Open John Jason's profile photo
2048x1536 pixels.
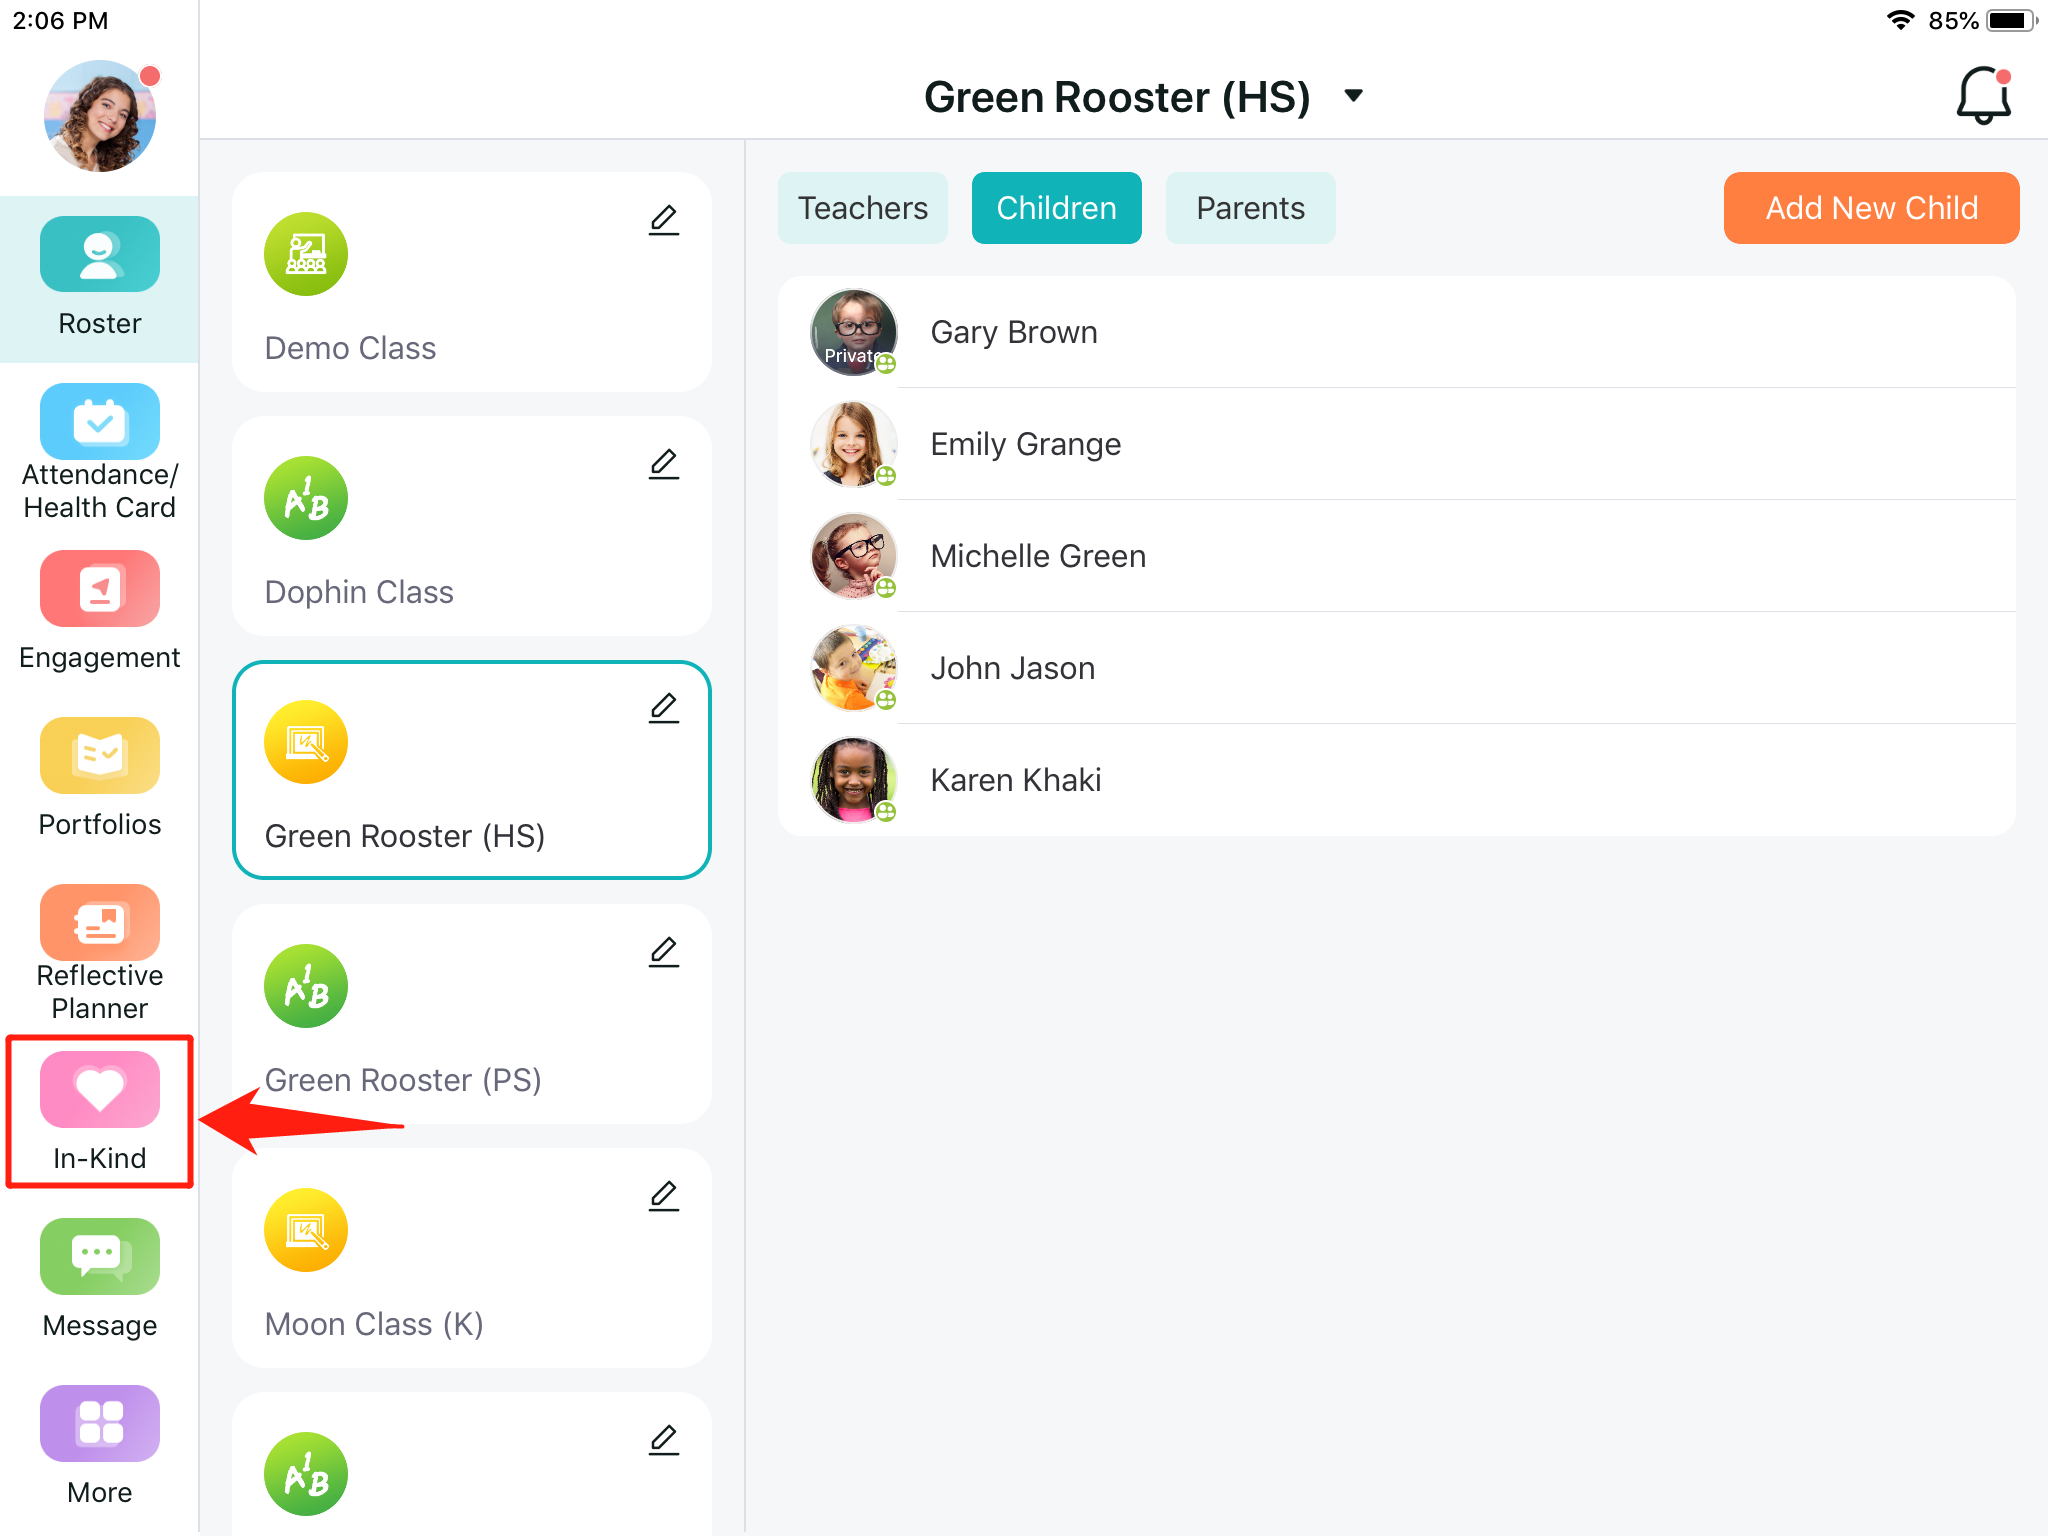click(854, 668)
